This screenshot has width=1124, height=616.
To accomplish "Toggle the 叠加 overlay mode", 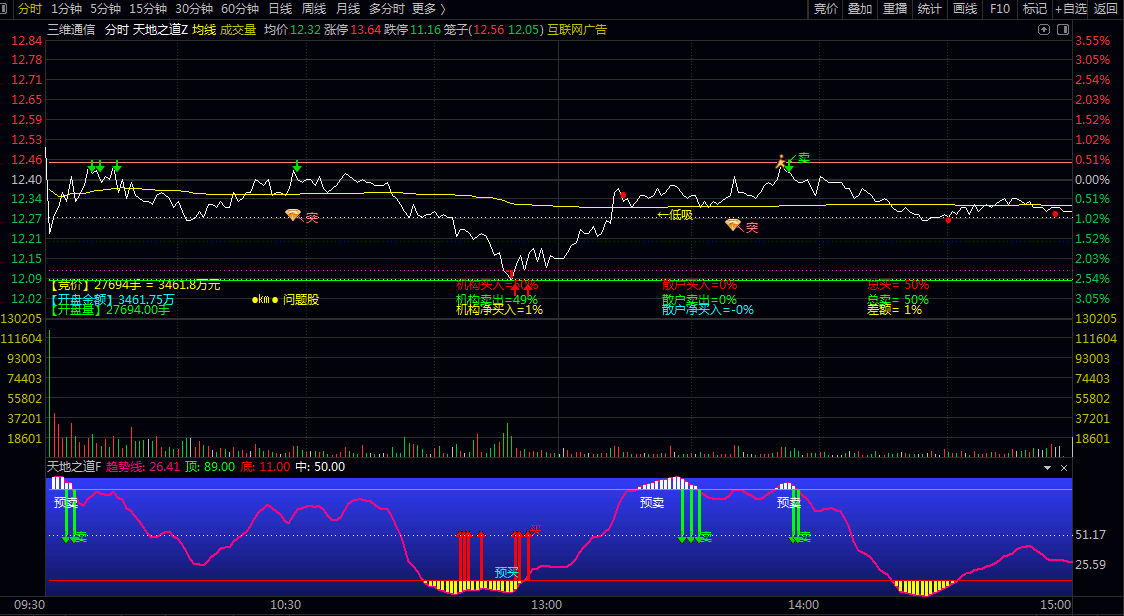I will pos(859,9).
